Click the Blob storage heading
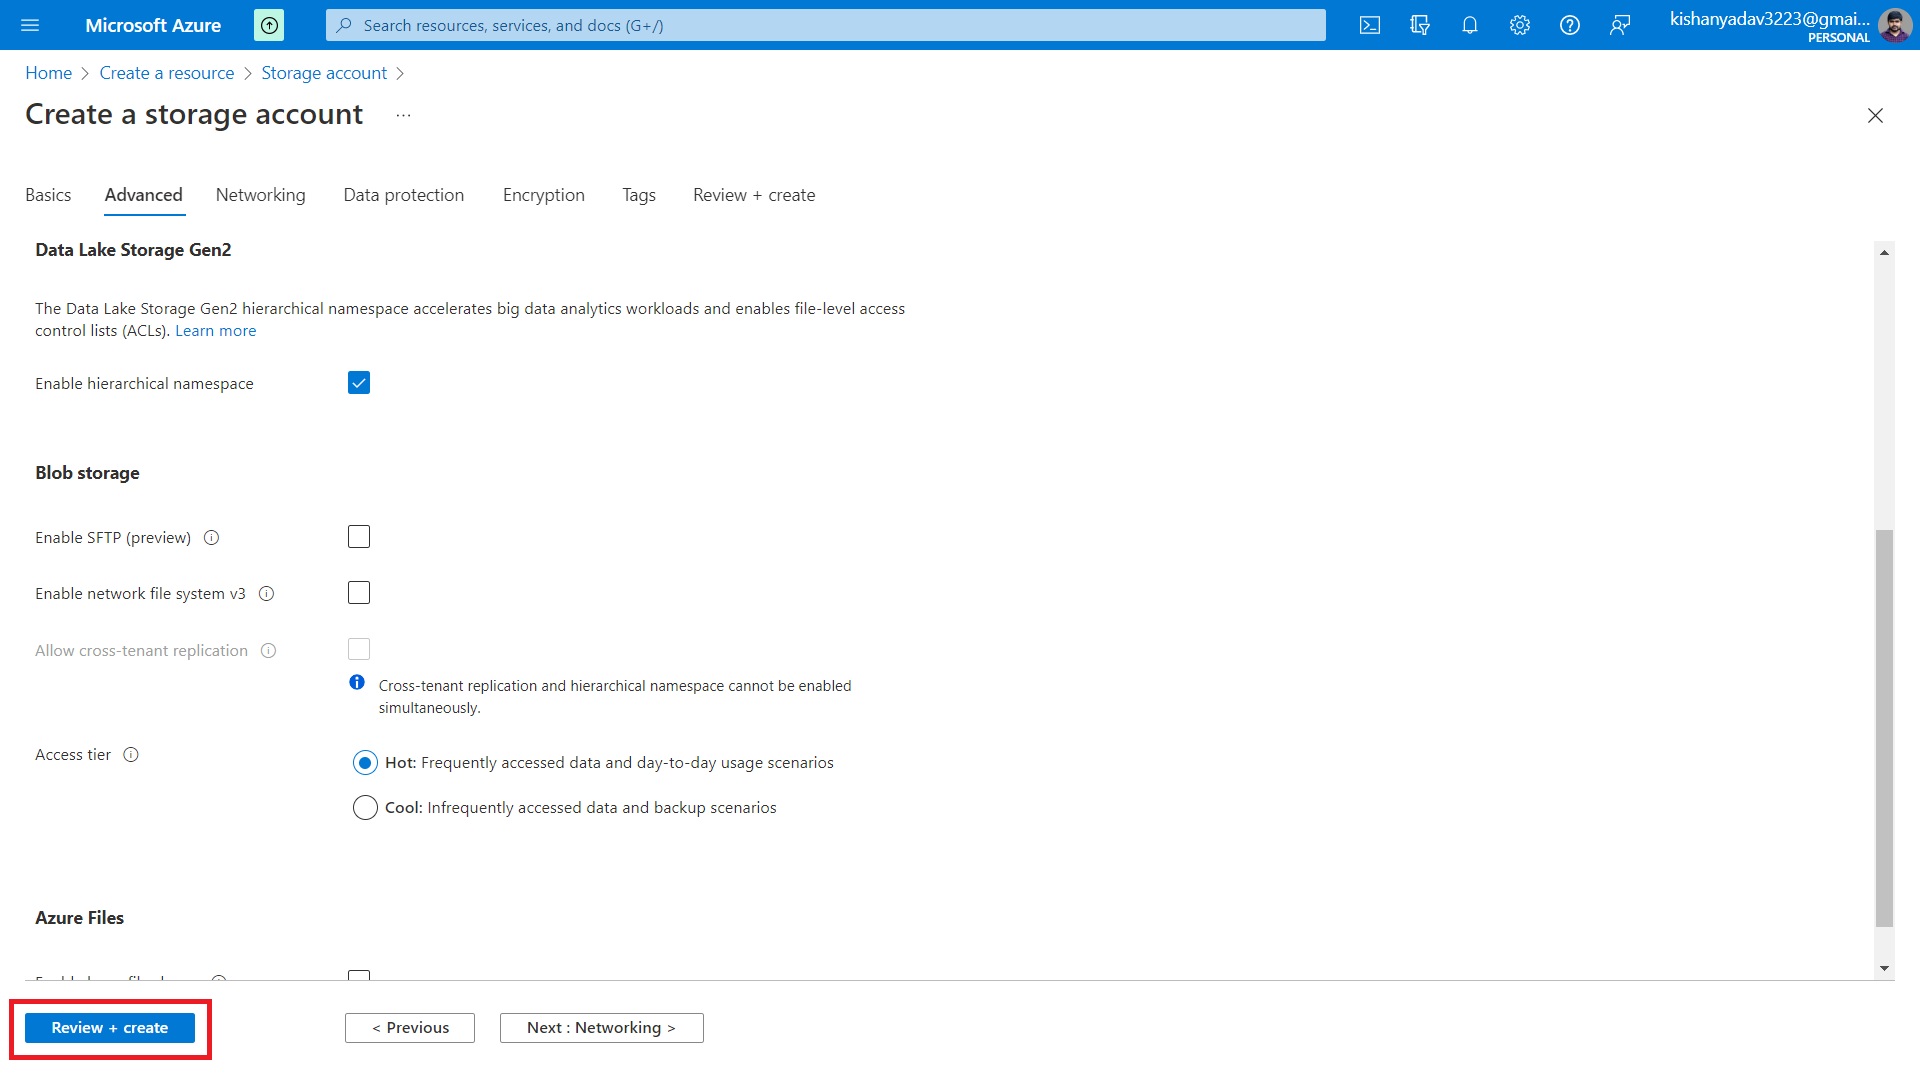Image resolution: width=1920 pixels, height=1080 pixels. [x=87, y=473]
